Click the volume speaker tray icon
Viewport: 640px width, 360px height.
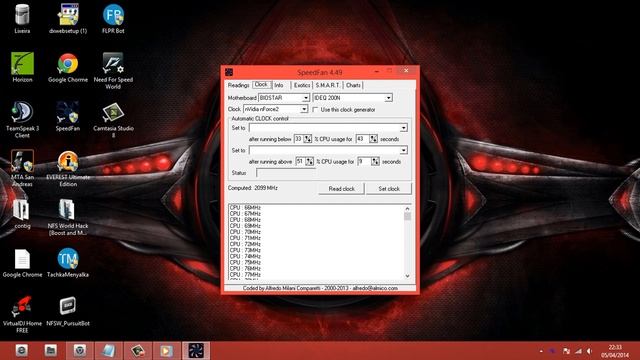pyautogui.click(x=589, y=351)
